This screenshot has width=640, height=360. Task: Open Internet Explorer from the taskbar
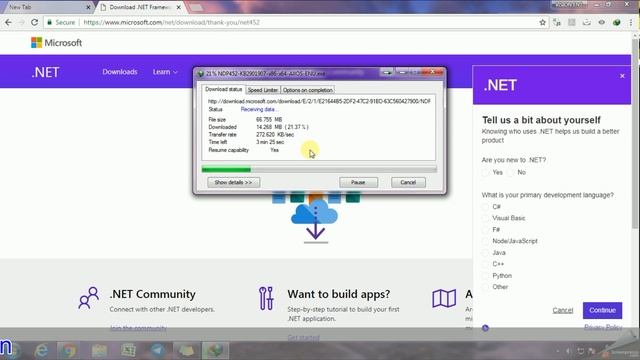pyautogui.click(x=41, y=350)
